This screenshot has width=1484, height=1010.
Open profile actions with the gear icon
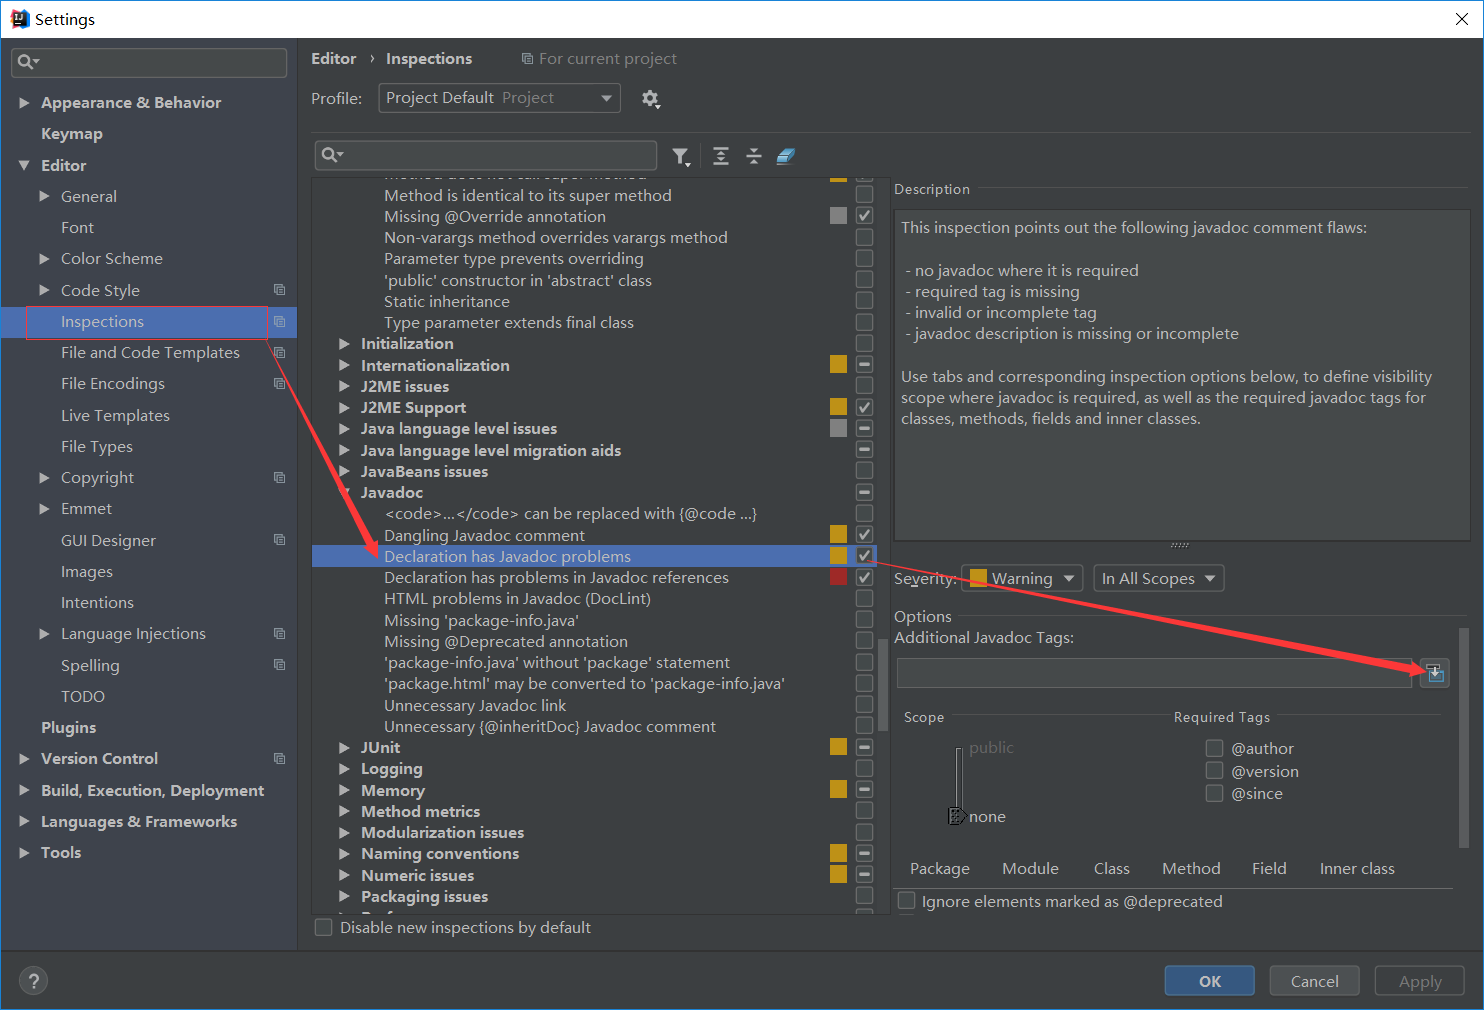pyautogui.click(x=651, y=99)
